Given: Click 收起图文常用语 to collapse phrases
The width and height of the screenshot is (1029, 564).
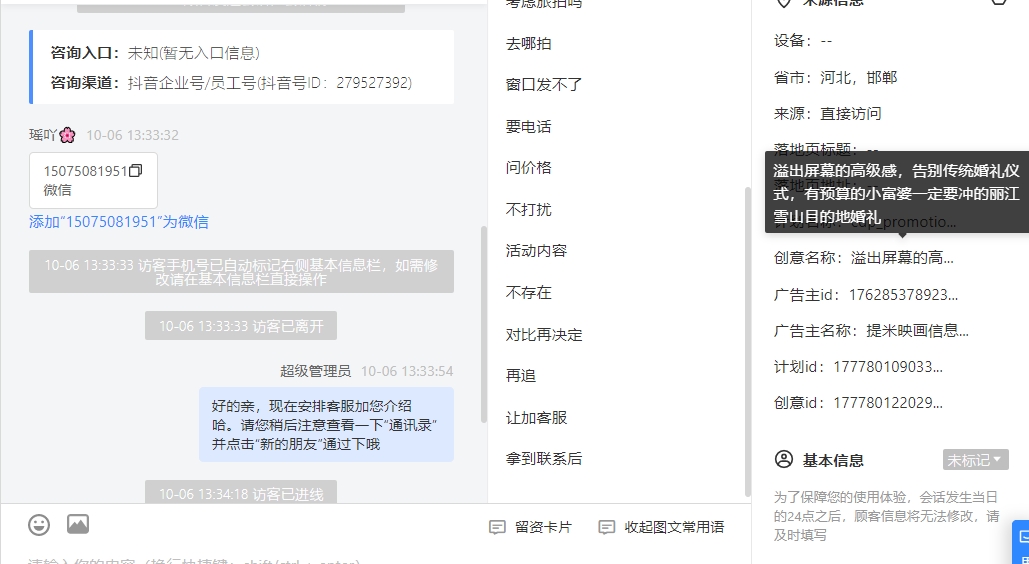Looking at the screenshot, I should click(x=662, y=527).
